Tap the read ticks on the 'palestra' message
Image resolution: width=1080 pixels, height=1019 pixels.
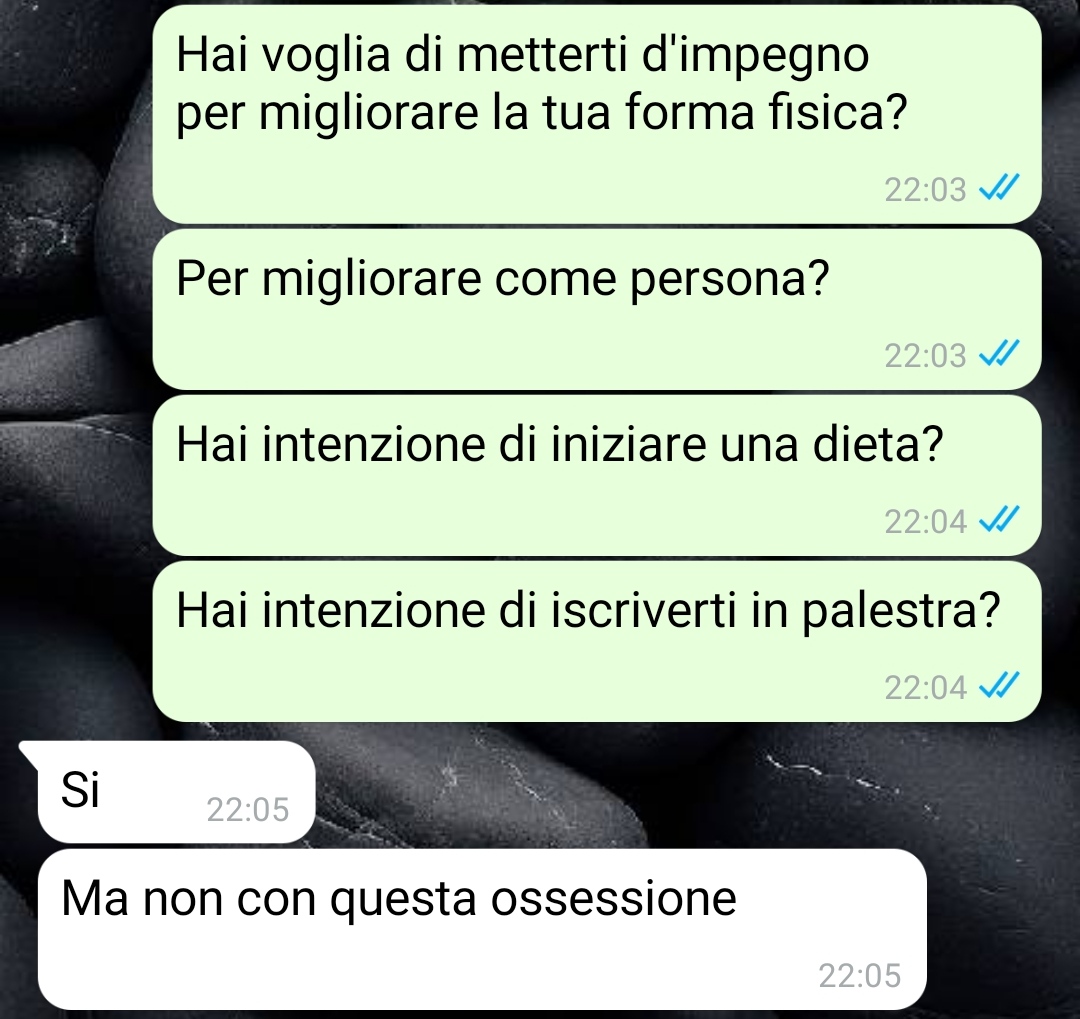(x=999, y=685)
